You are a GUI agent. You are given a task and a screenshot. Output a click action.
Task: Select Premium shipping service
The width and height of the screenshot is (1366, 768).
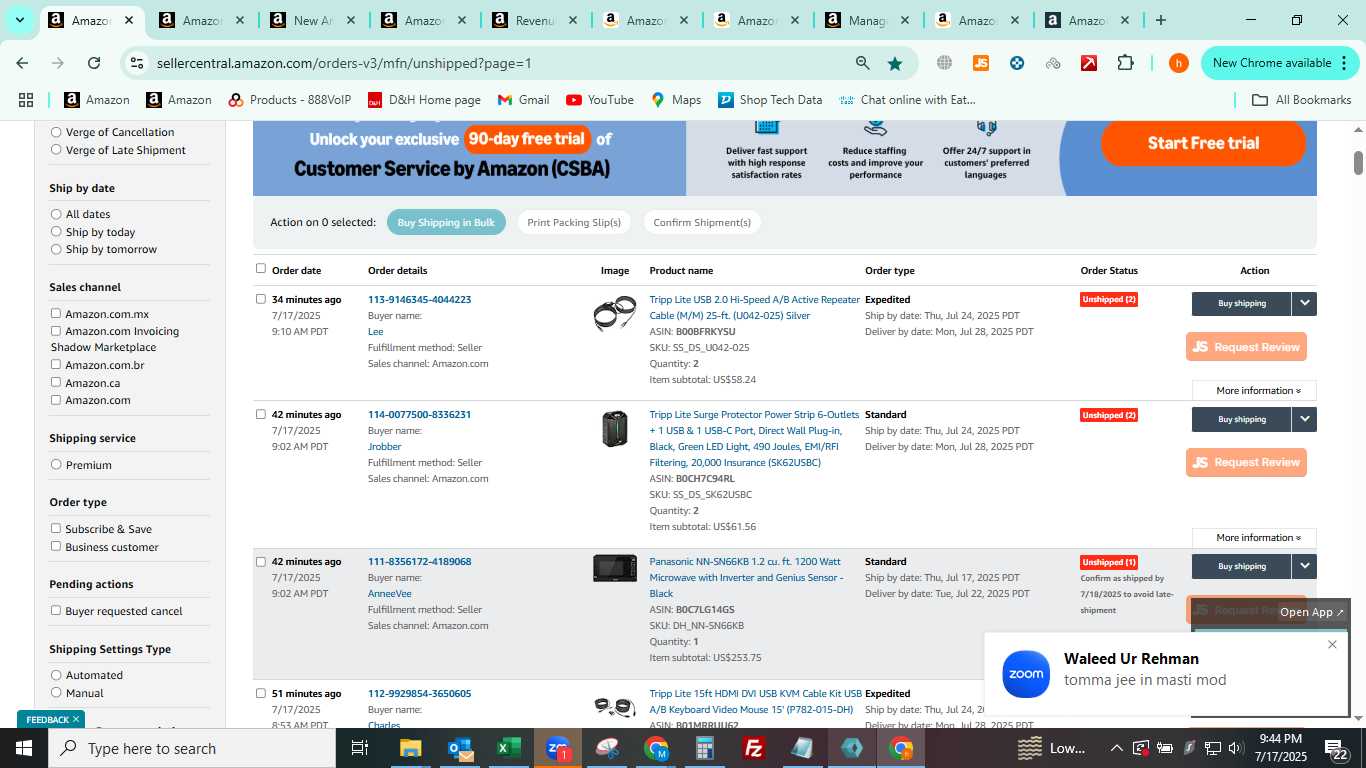56,465
